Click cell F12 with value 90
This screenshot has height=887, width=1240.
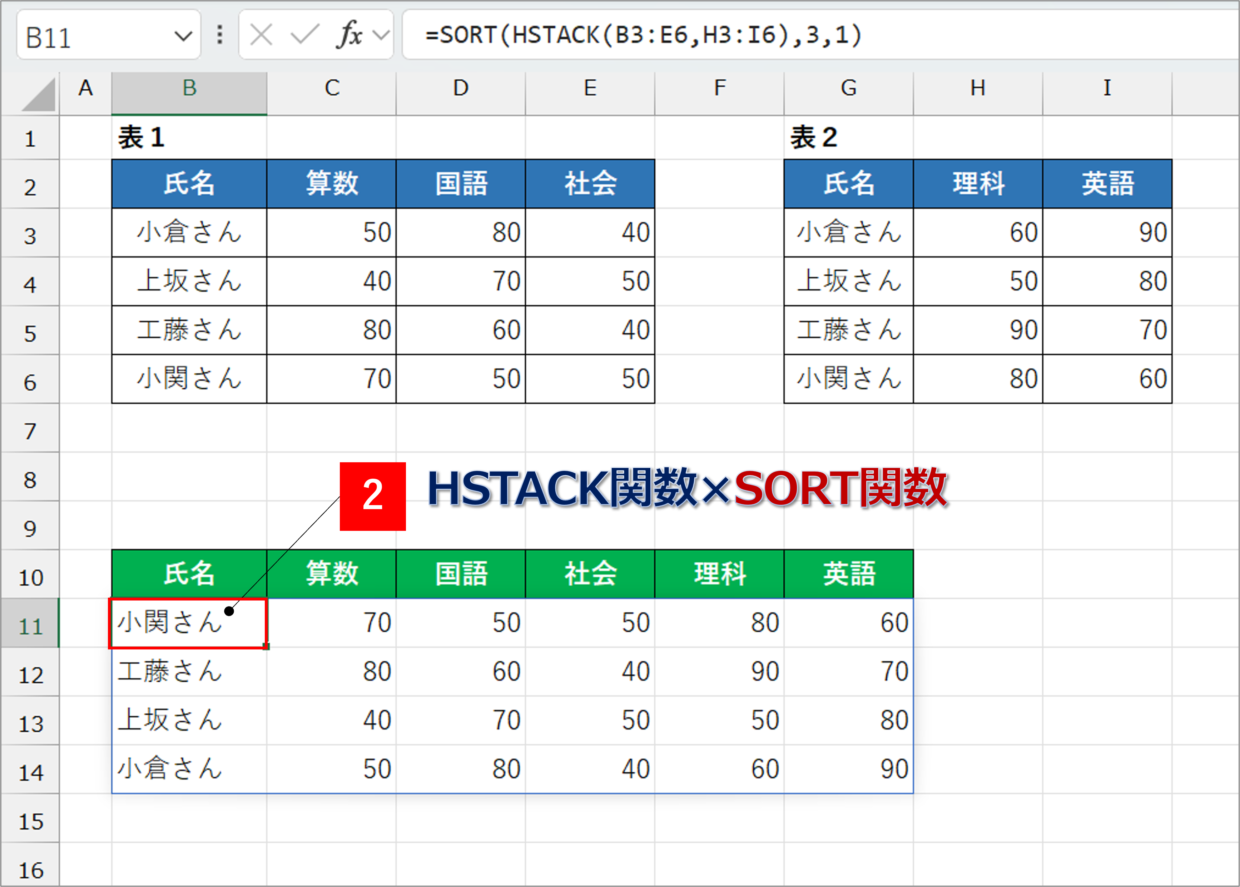[x=719, y=672]
